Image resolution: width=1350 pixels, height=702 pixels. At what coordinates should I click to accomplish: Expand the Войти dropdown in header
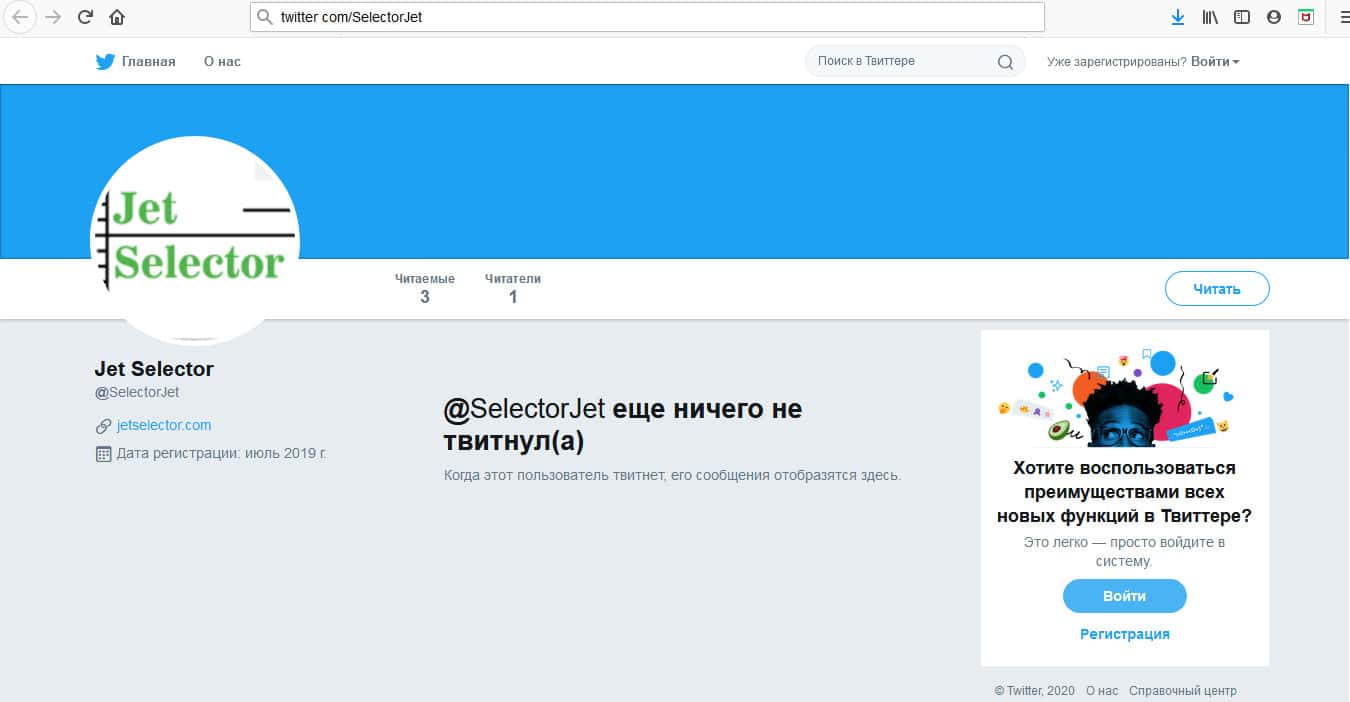pos(1215,62)
